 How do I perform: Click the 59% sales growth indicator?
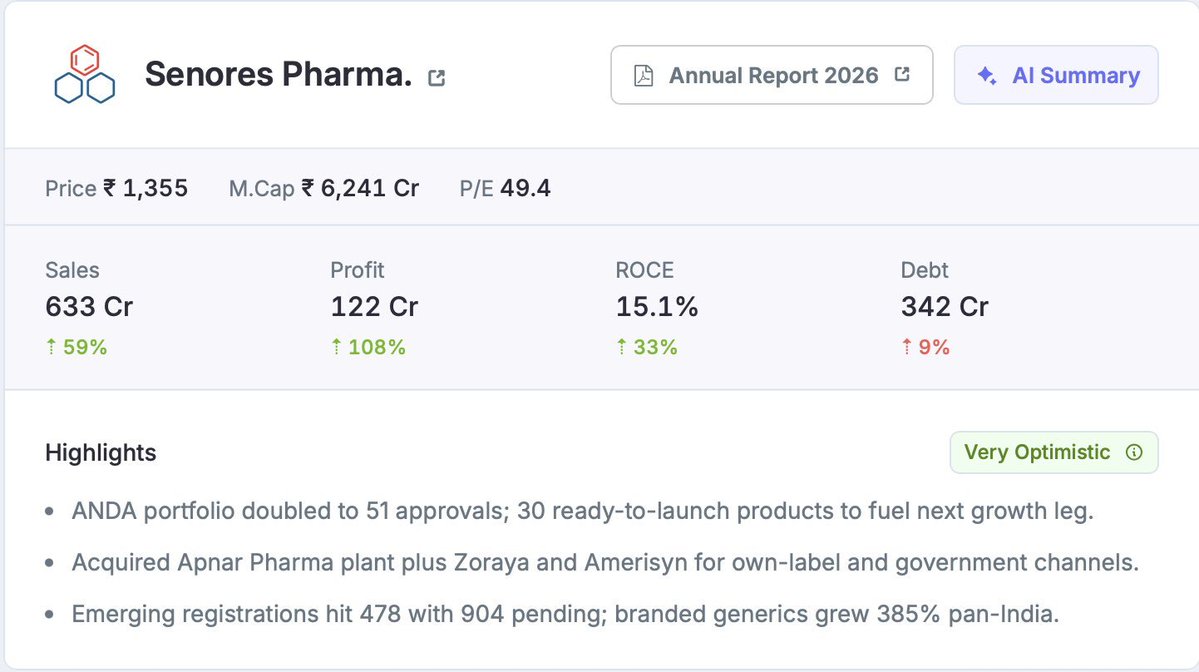click(x=76, y=347)
